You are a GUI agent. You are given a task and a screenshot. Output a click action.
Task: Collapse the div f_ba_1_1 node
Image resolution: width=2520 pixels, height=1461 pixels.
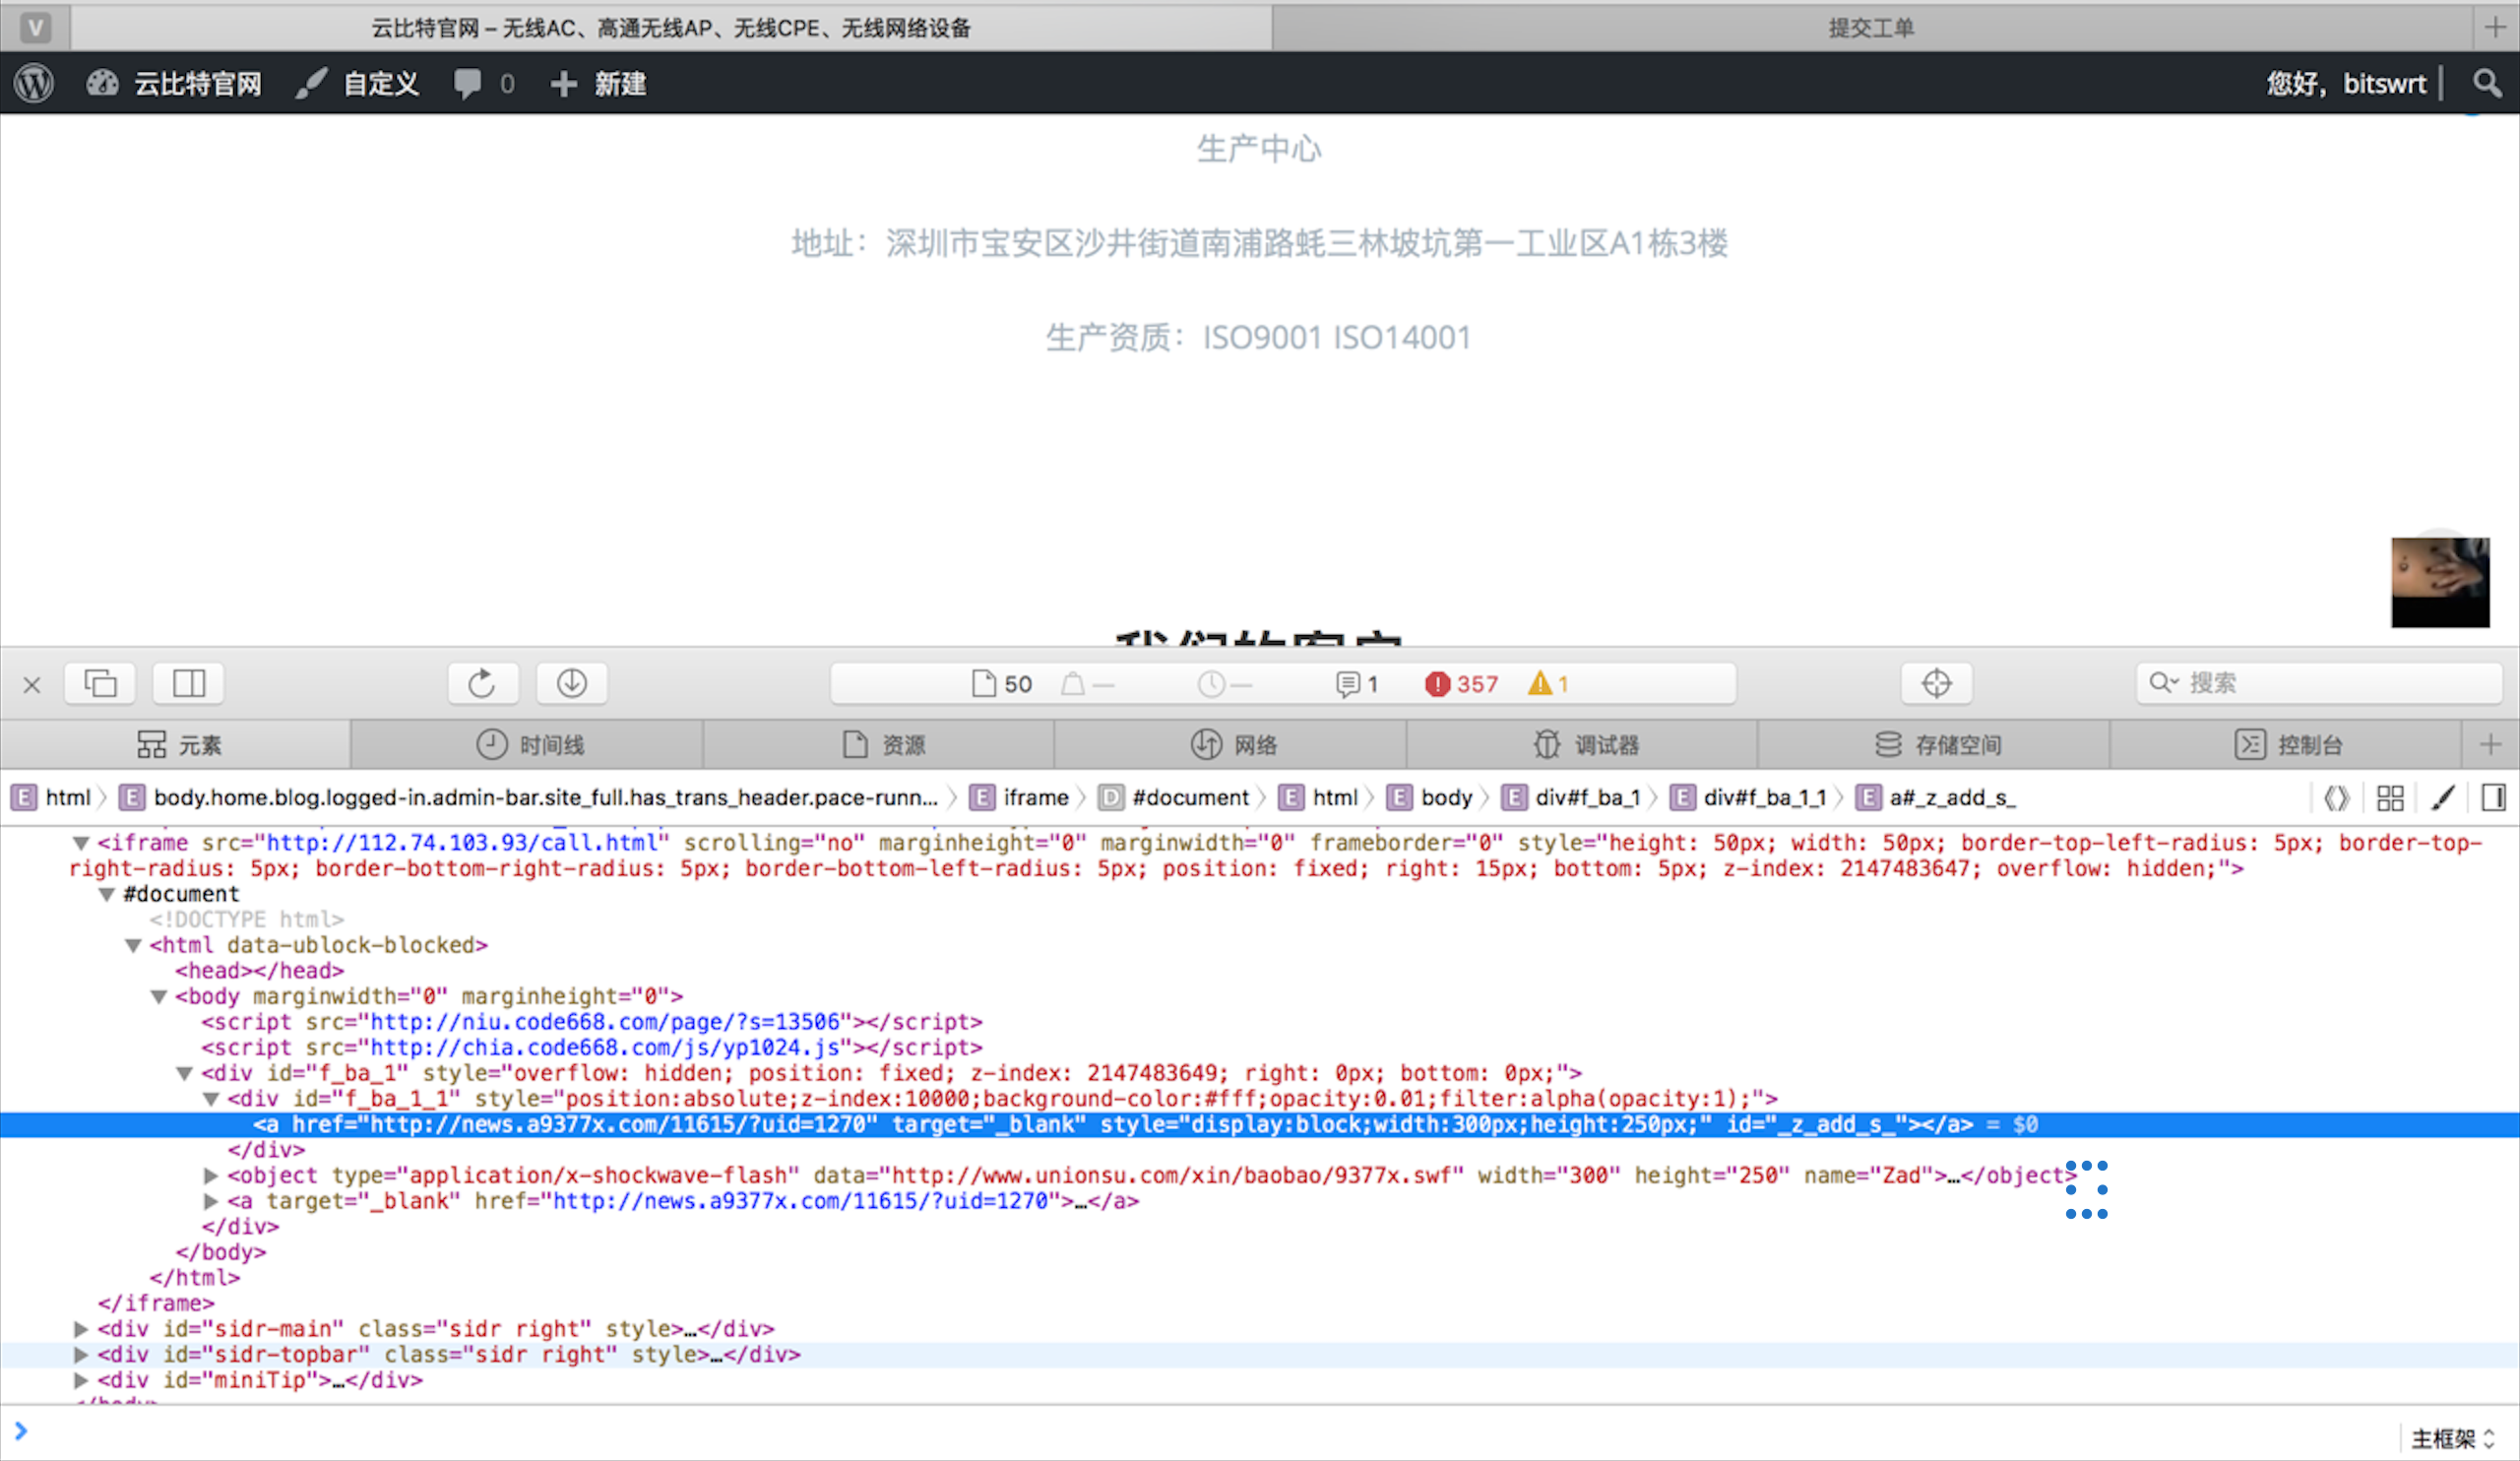(211, 1099)
